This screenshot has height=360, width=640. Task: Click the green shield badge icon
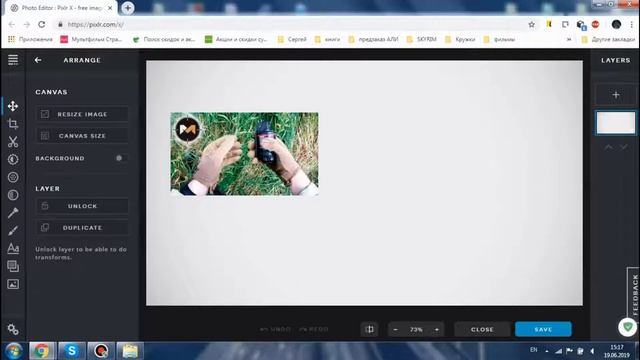(627, 327)
